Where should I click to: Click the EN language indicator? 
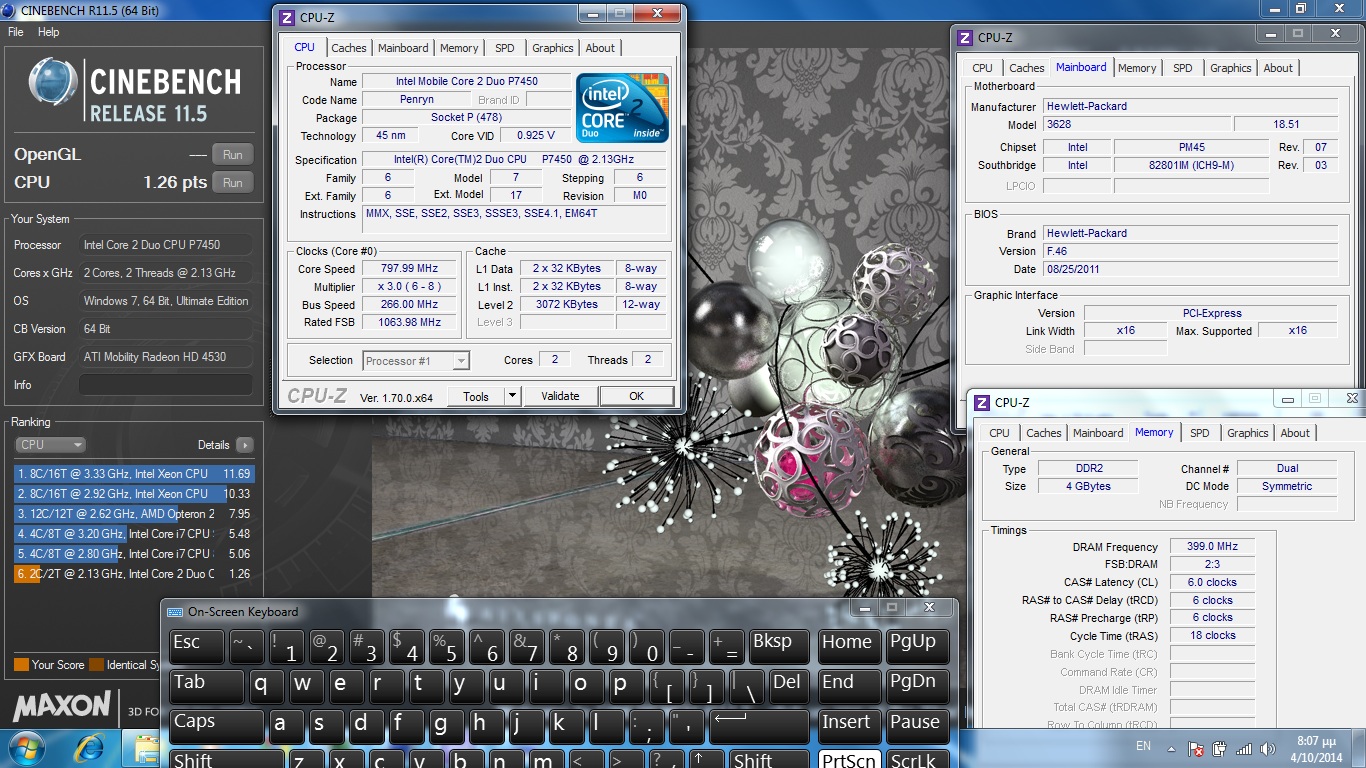1143,746
